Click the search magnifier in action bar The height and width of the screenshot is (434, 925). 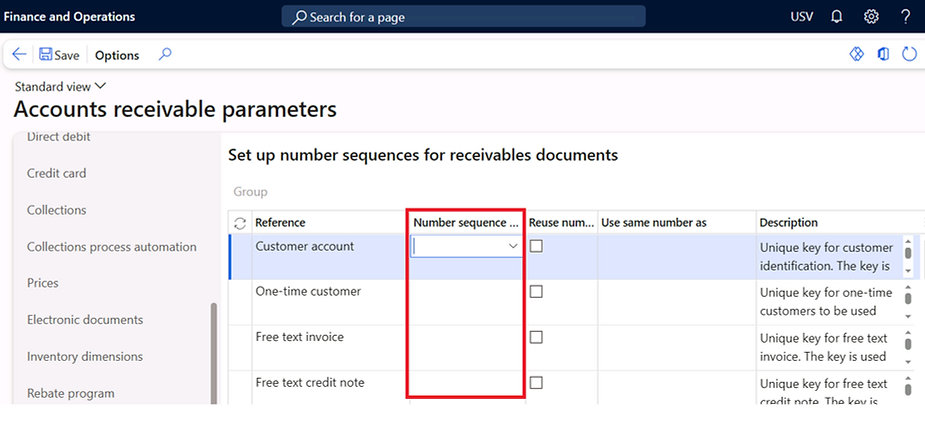(165, 55)
